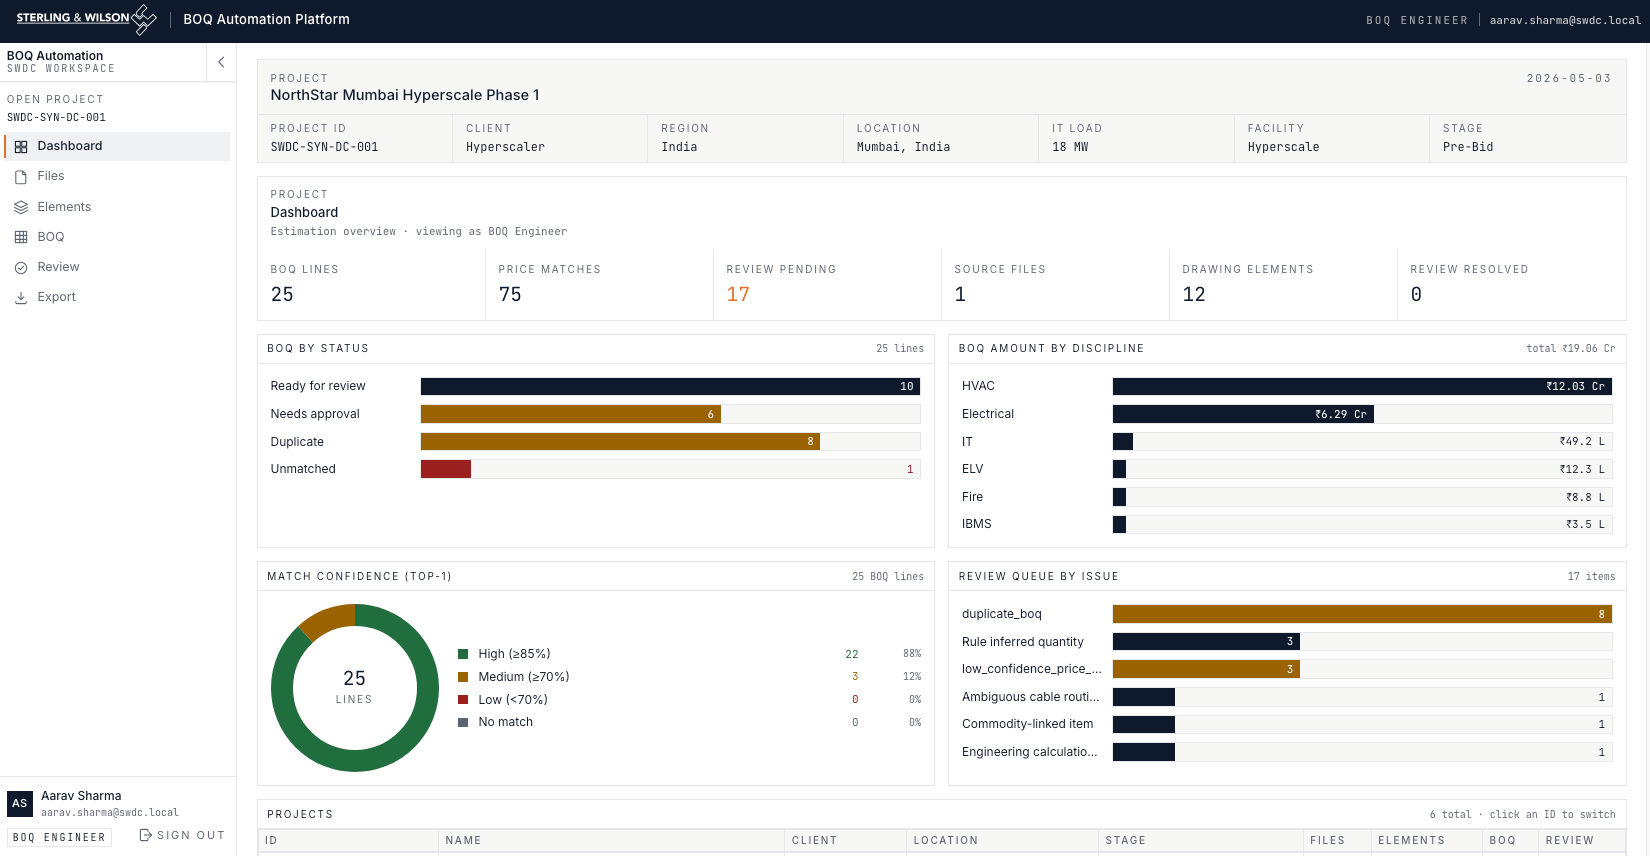Click the Commodity-linked item issue row
Screen dimensions: 1650x856
tap(1286, 724)
